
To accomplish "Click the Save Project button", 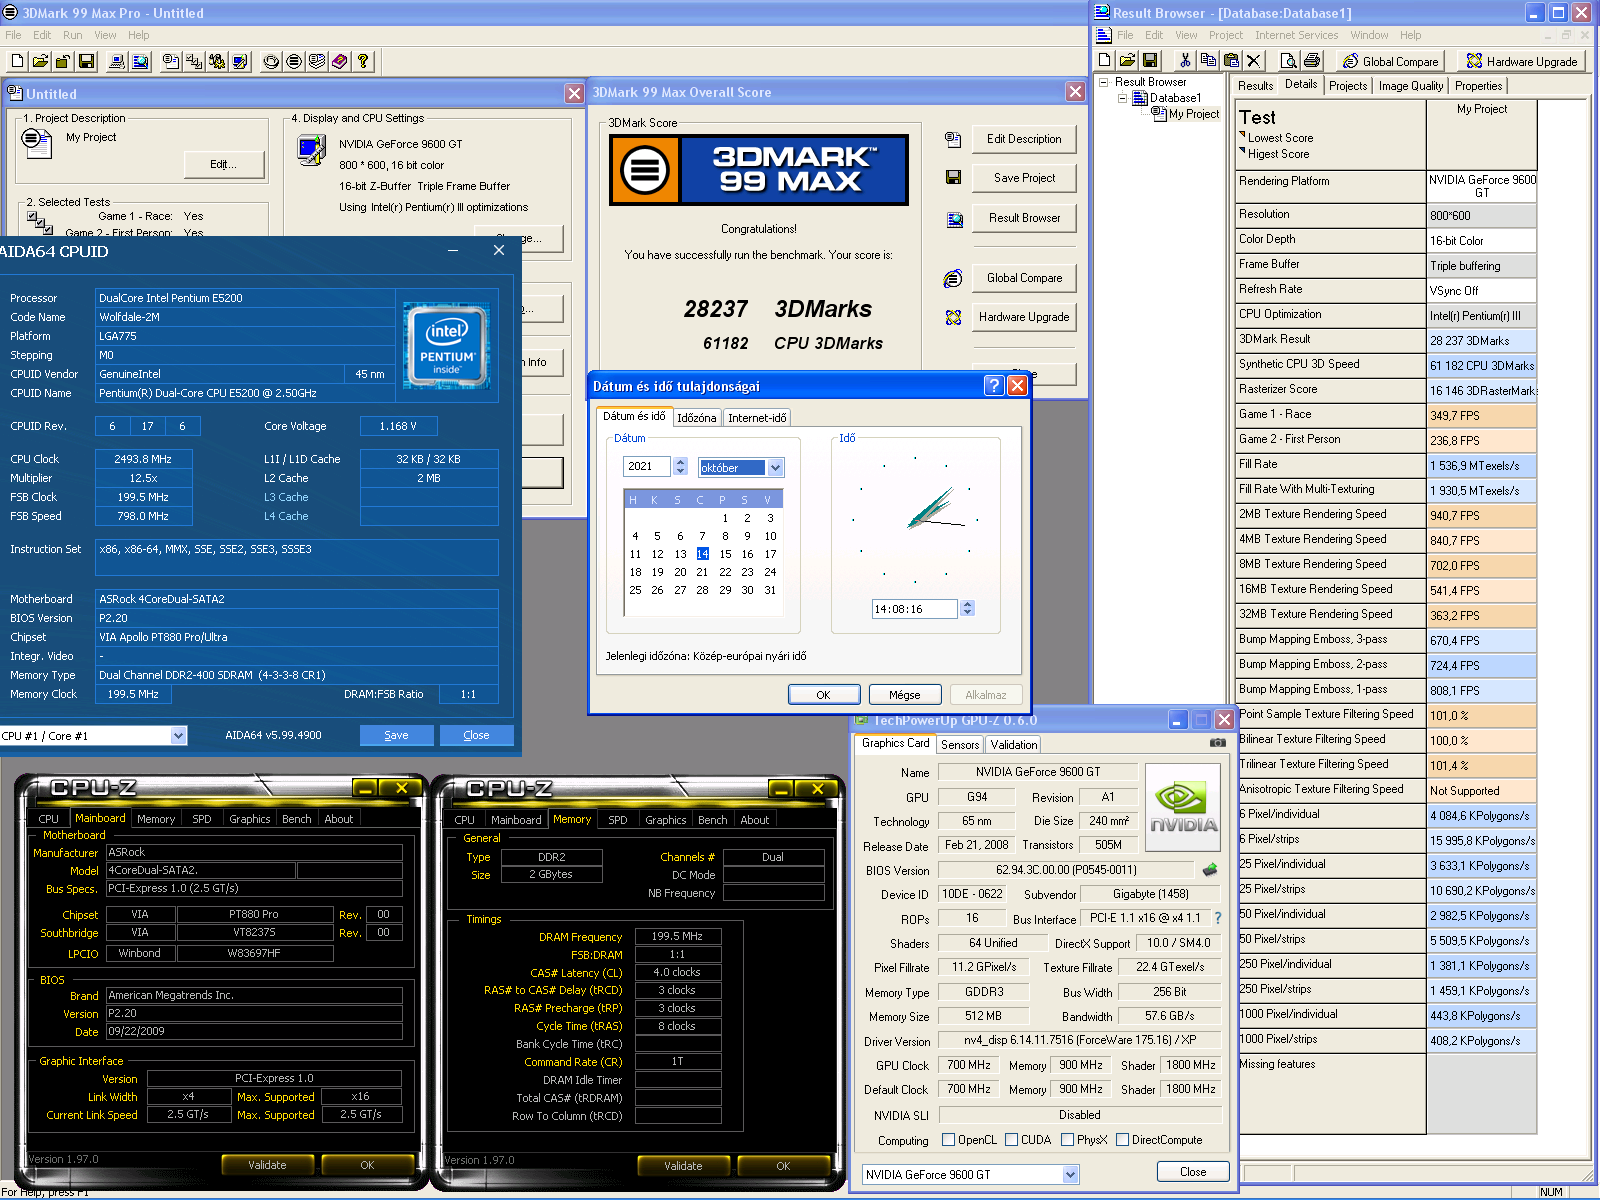I will pyautogui.click(x=1024, y=178).
